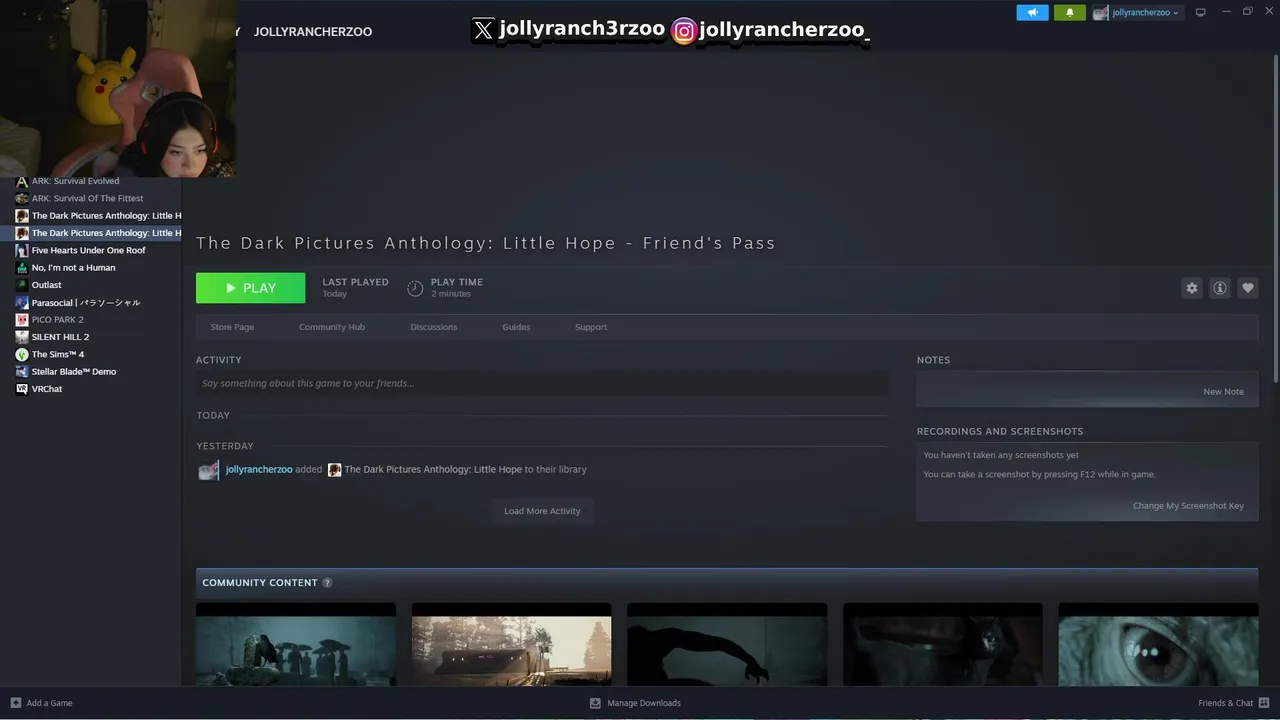This screenshot has width=1280, height=720.
Task: Click Add a Game plus icon
Action: pos(16,703)
